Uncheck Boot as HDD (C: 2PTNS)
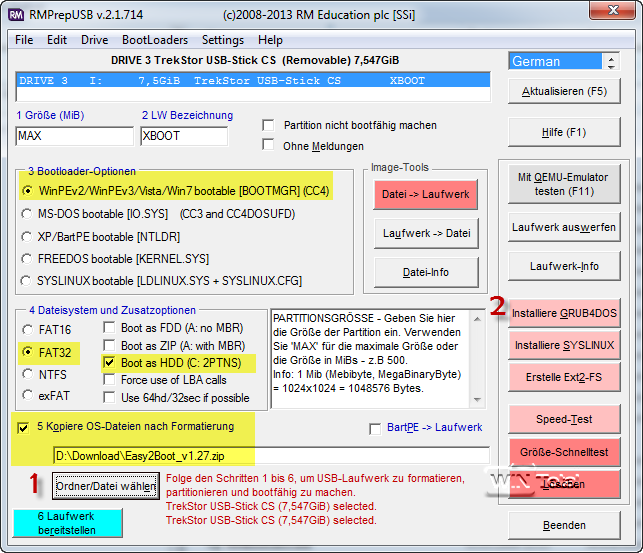This screenshot has height=553, width=643. 109,363
